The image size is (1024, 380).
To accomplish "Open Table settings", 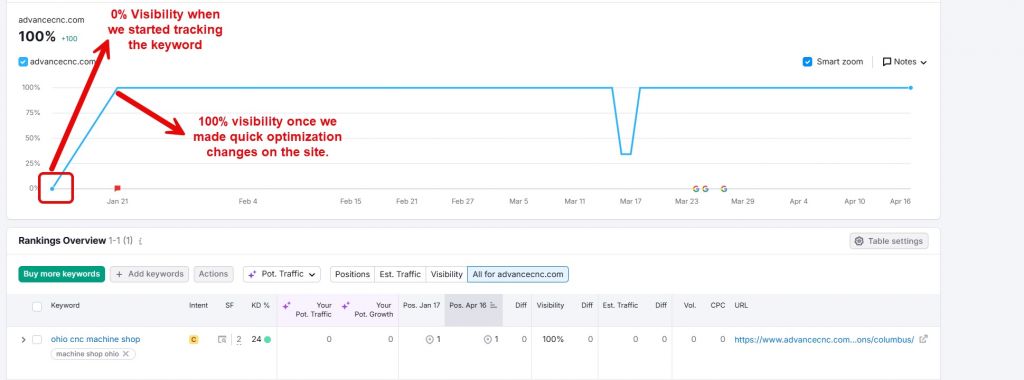I will [x=889, y=241].
